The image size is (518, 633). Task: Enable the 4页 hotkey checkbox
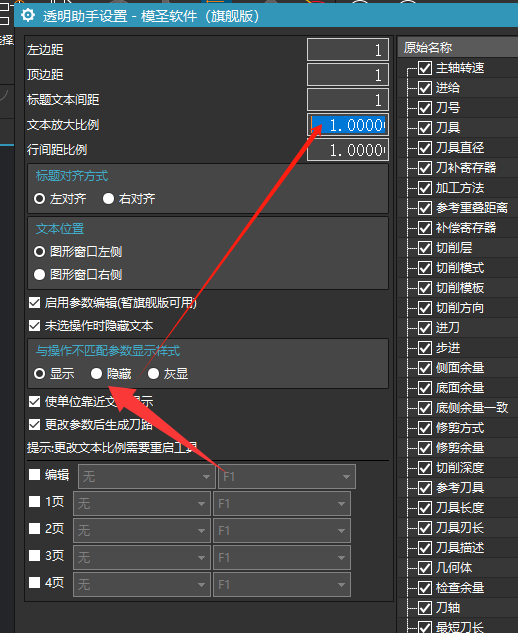click(35, 582)
